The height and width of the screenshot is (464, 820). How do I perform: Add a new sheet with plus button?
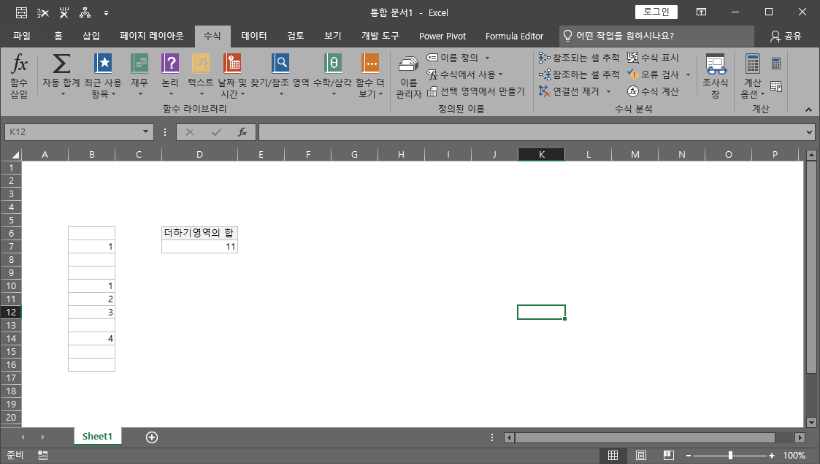152,437
